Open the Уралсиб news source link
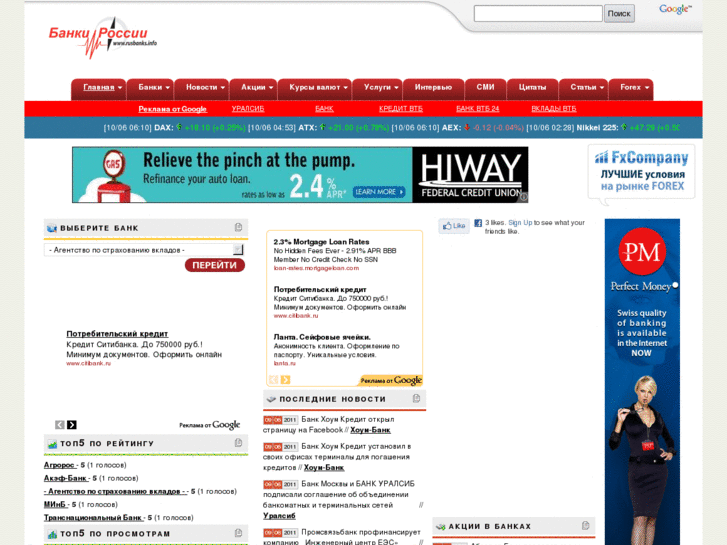The image size is (727, 545). (279, 516)
